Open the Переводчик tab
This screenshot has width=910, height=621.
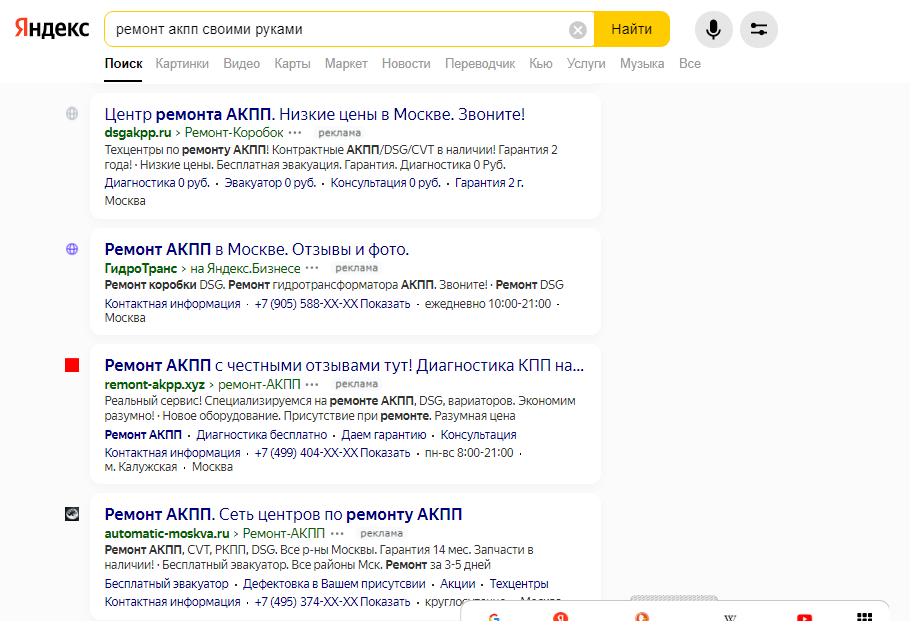(x=480, y=64)
